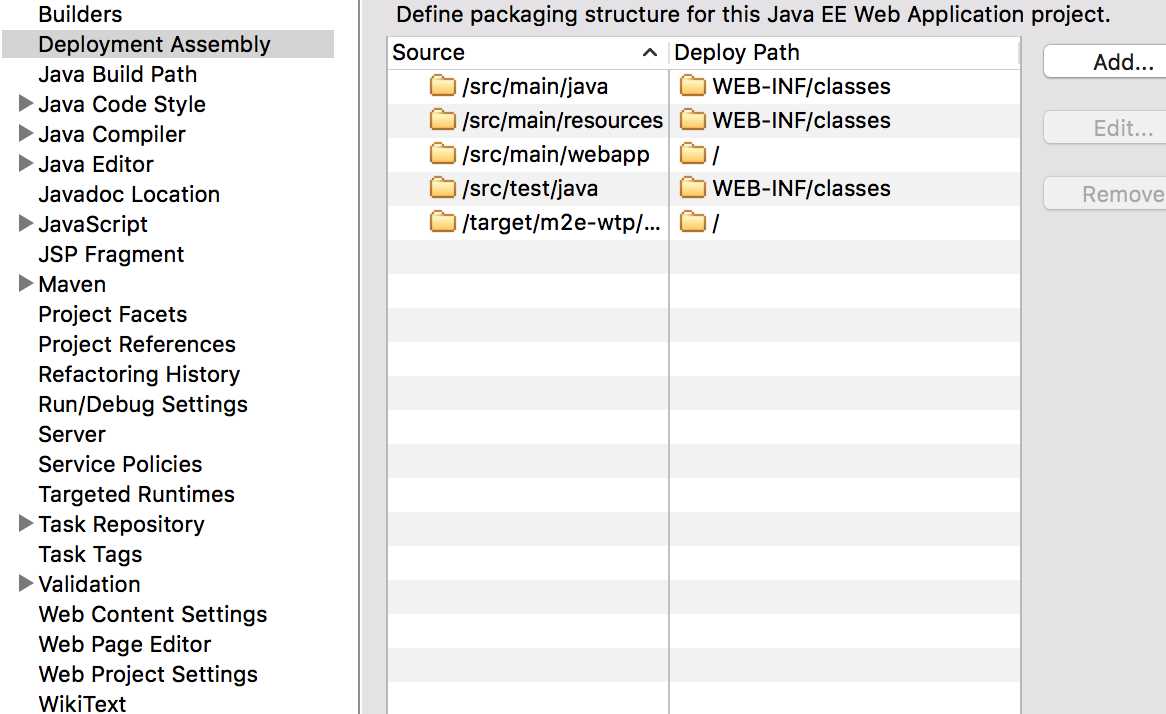Screen dimensions: 1166x714
Task: Select the Deployment Assembly entry
Action: tap(154, 44)
